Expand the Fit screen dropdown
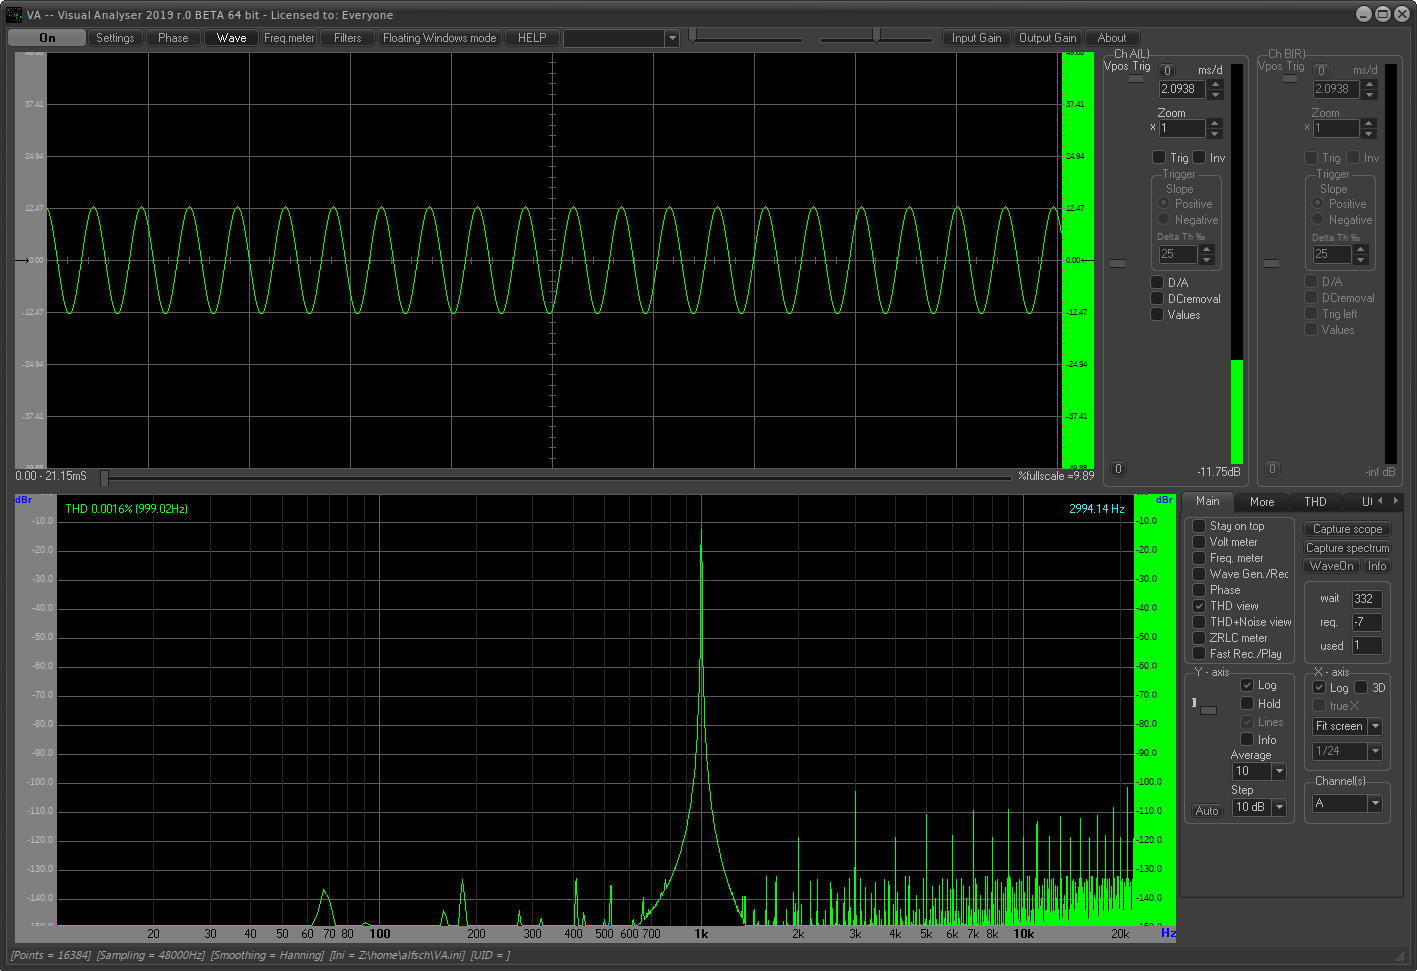 [x=1375, y=726]
